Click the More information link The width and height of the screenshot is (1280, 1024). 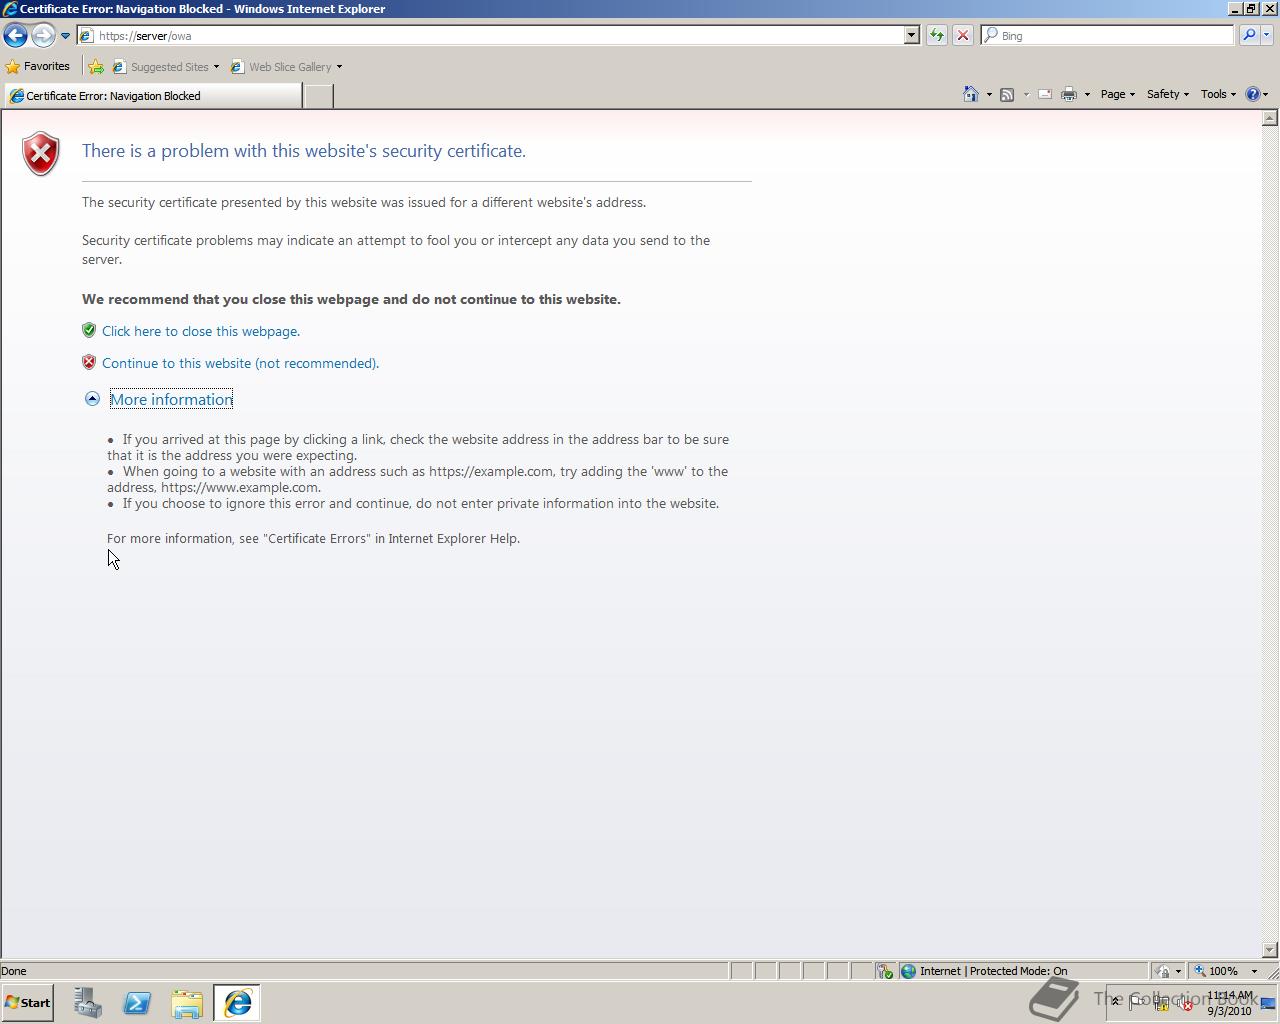(171, 399)
